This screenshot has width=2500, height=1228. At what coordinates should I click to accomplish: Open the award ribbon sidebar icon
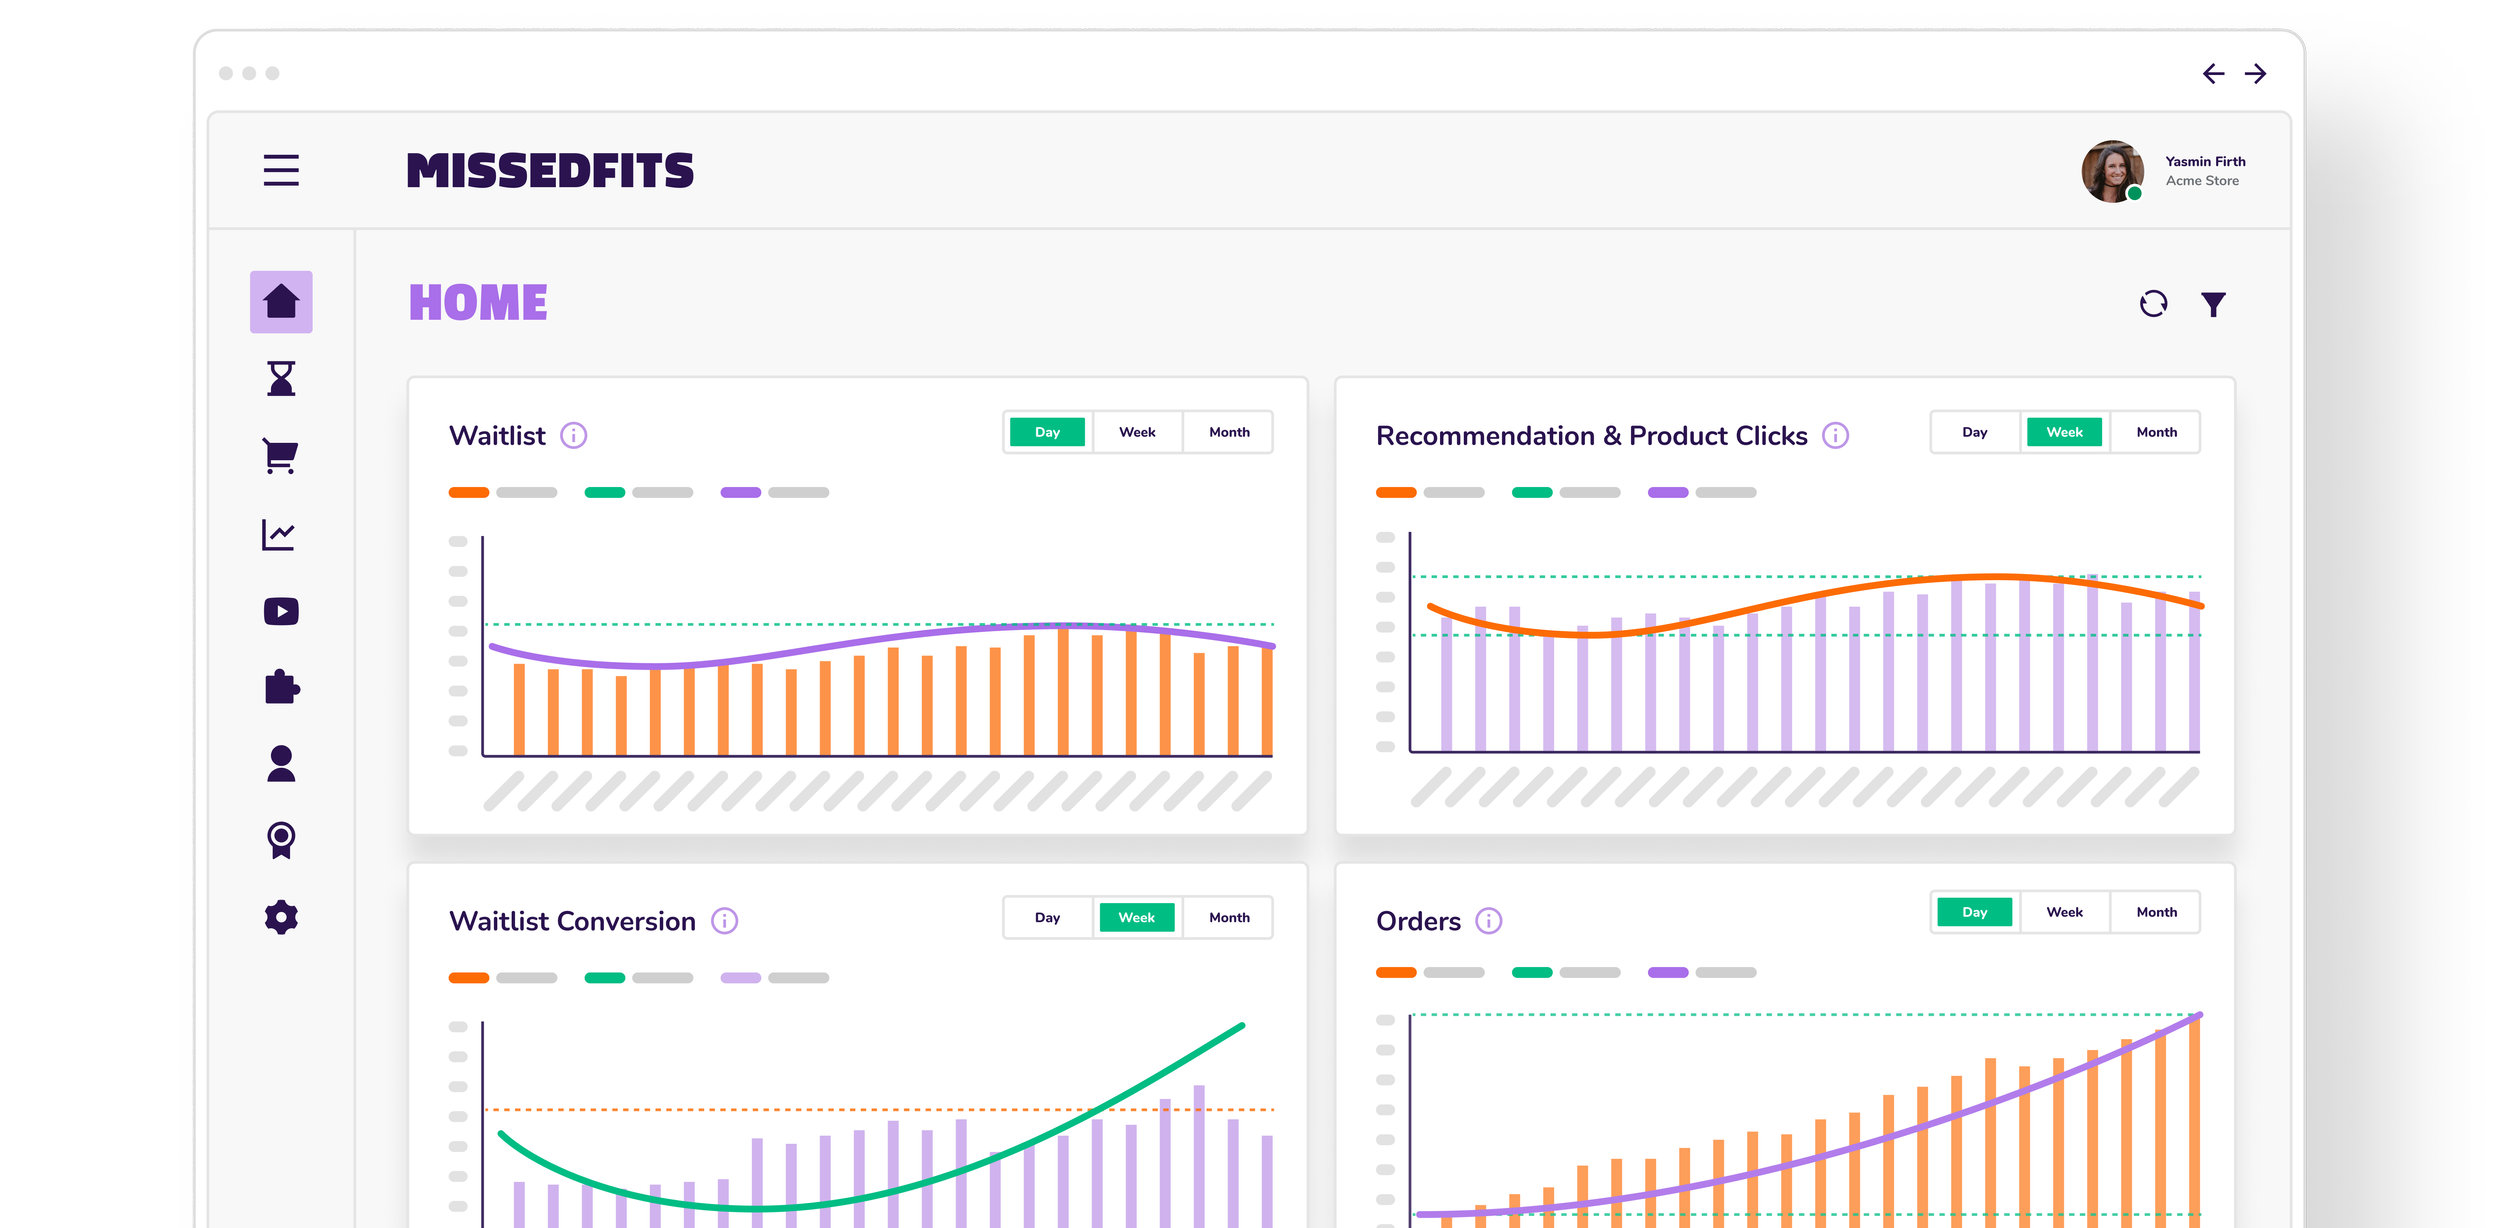[x=281, y=840]
